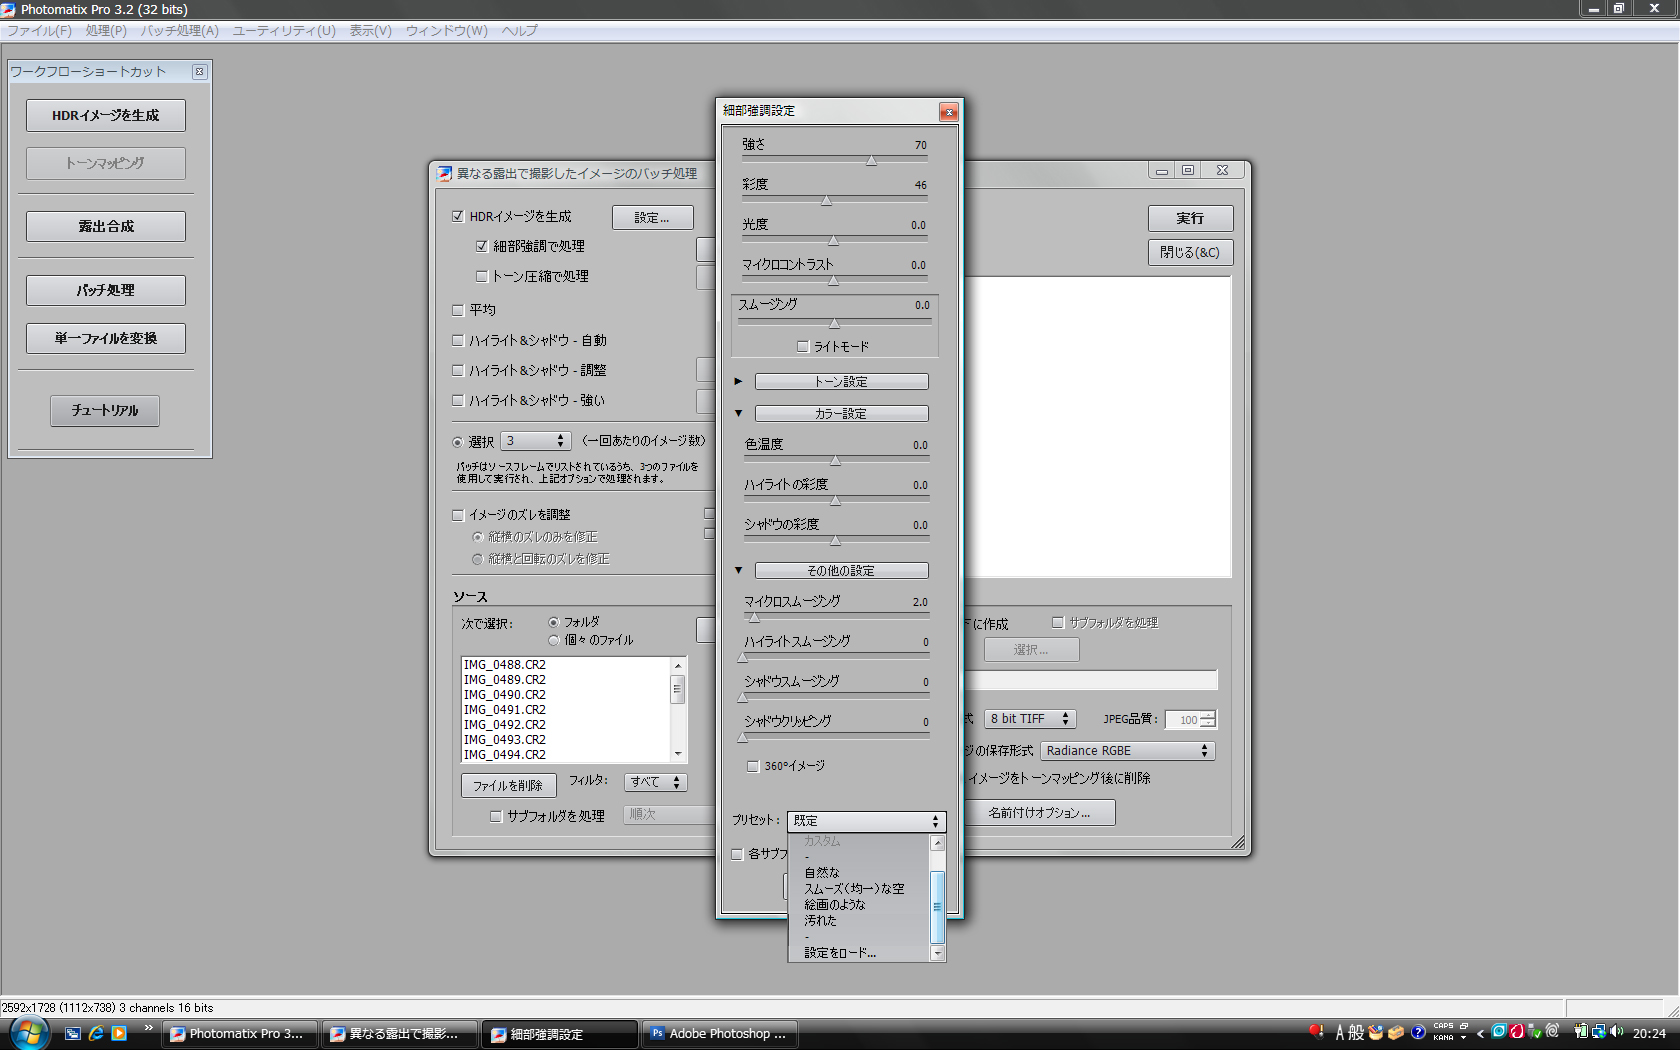Screen dimensions: 1680x1050
Task: Click the IME conversion mode '般' indicator
Action: click(x=1356, y=1033)
